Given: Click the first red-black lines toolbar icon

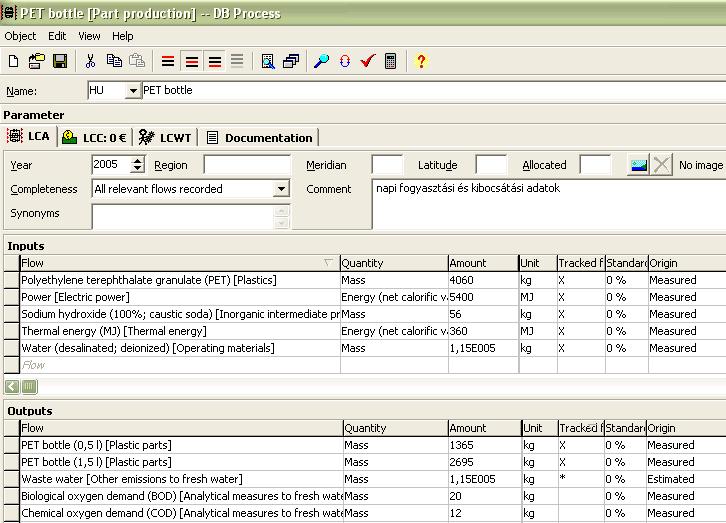Looking at the screenshot, I should pos(168,61).
